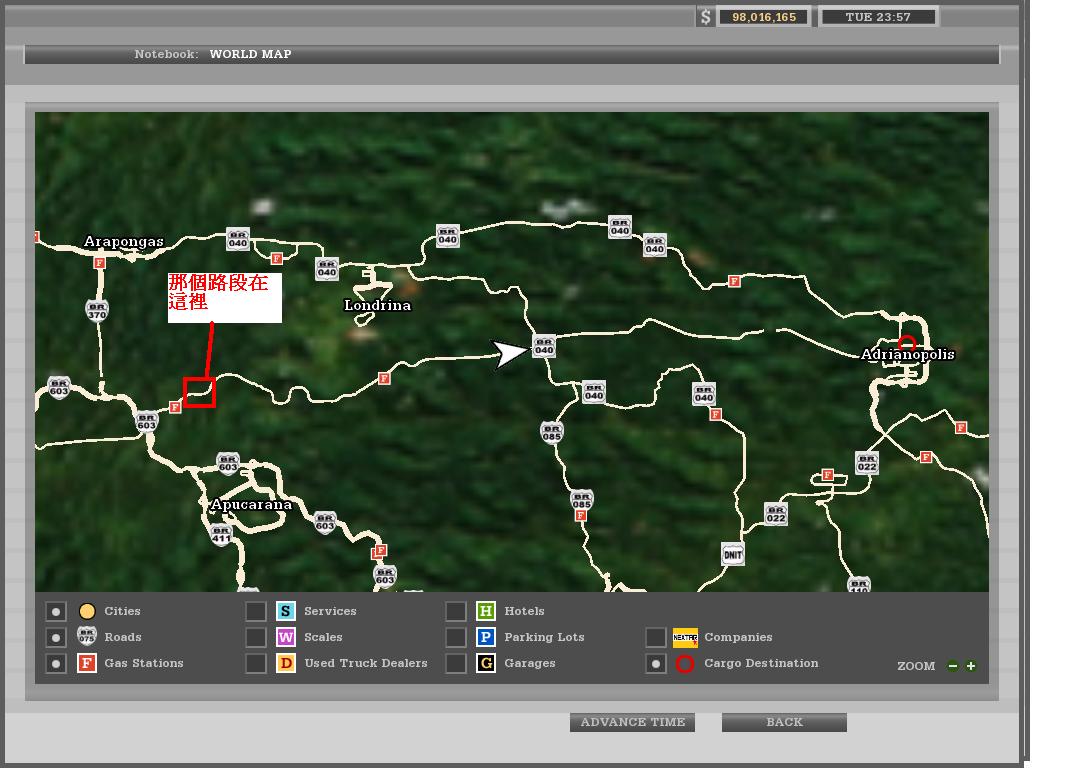Toggle the Roads checkbox
The width and height of the screenshot is (1090, 768).
click(x=56, y=637)
